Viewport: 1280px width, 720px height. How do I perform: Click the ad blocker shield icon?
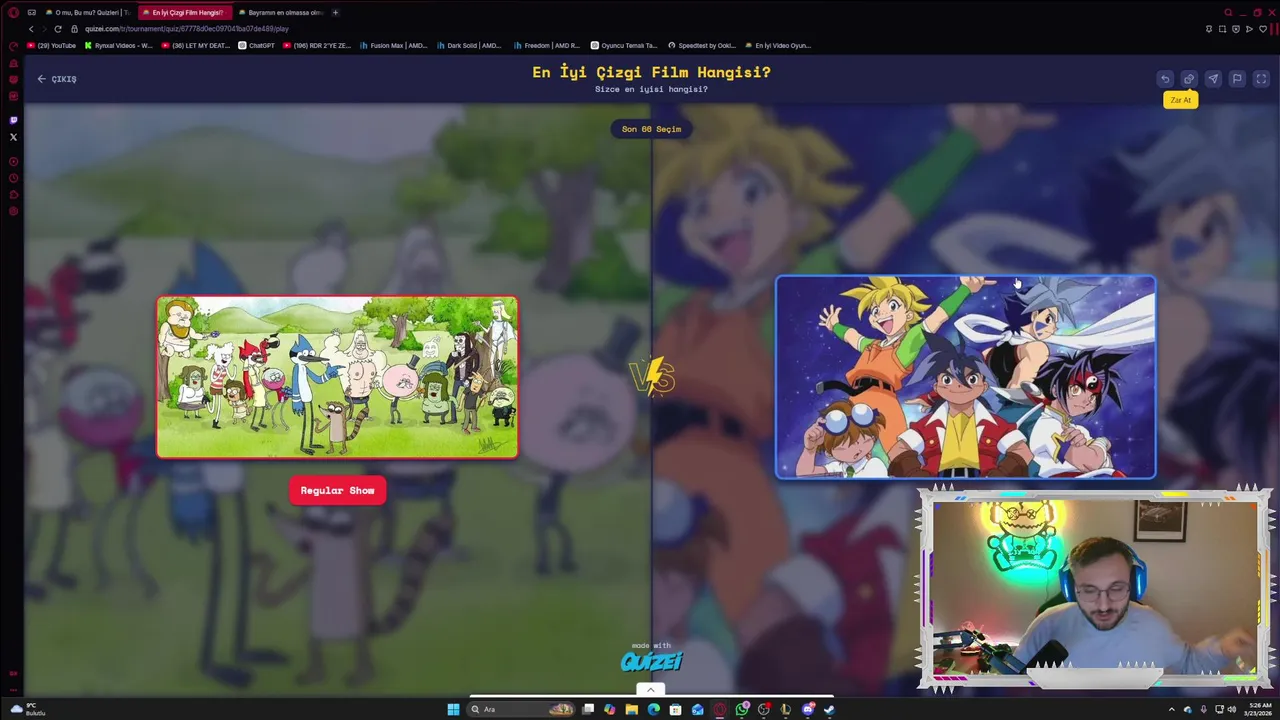click(x=1235, y=29)
